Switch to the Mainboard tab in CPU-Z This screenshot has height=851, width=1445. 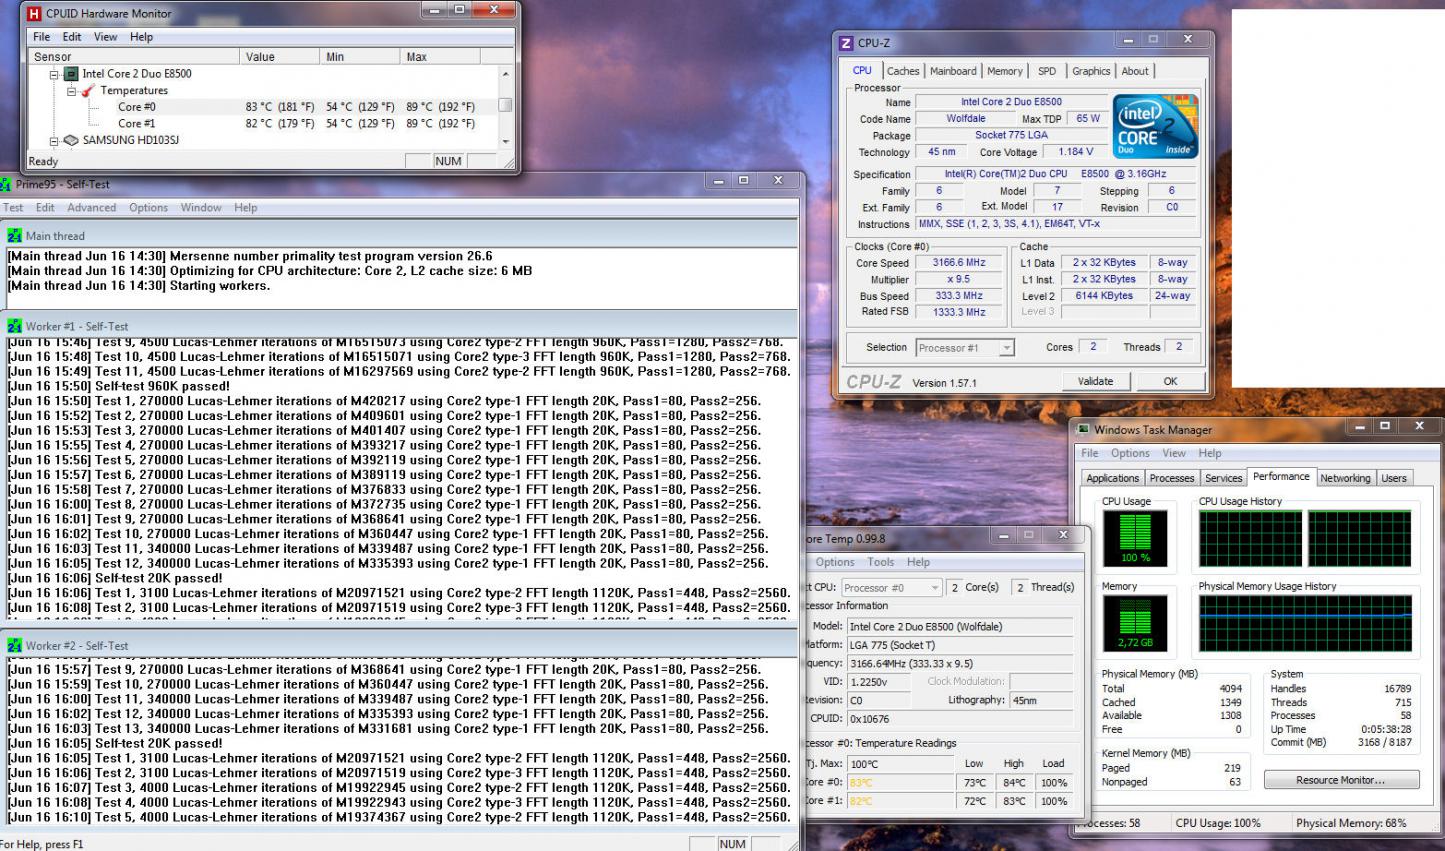click(x=953, y=71)
